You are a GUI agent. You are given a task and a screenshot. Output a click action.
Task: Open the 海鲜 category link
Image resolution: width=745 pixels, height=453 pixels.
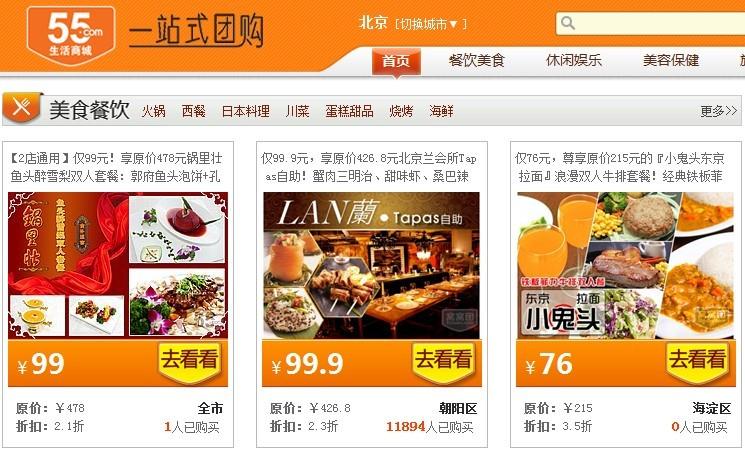(441, 111)
